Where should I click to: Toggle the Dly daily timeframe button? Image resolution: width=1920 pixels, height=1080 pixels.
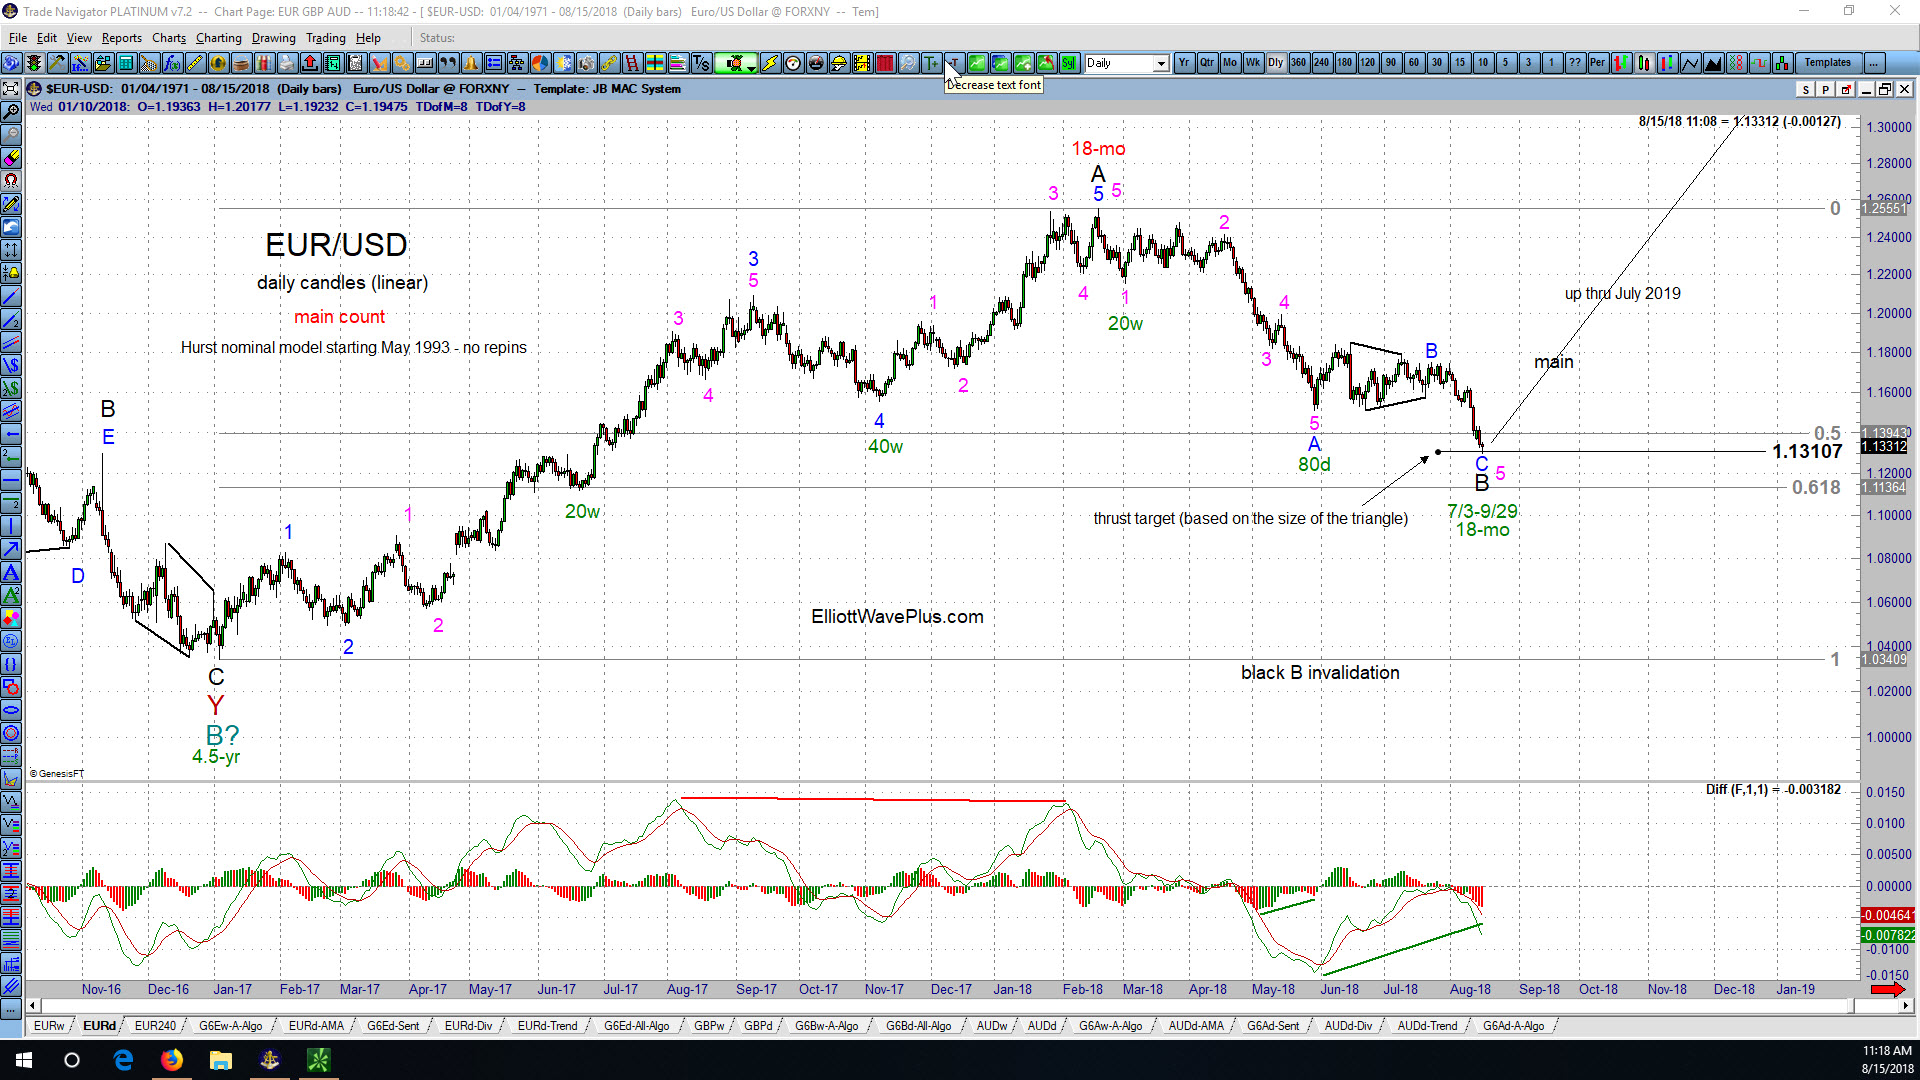[1275, 63]
